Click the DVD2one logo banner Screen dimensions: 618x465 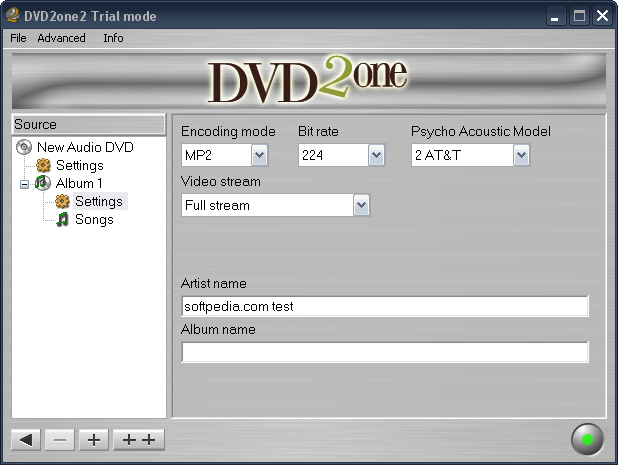(309, 81)
